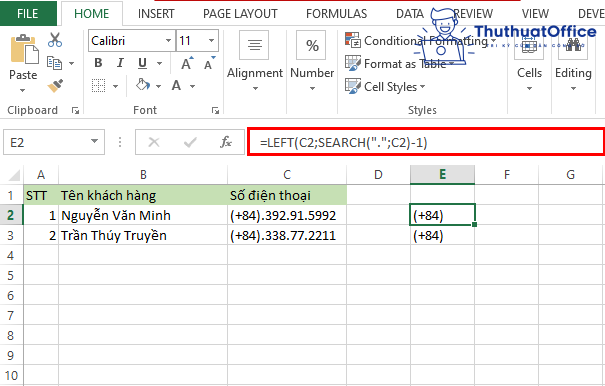Expand Number group arrow

click(312, 89)
